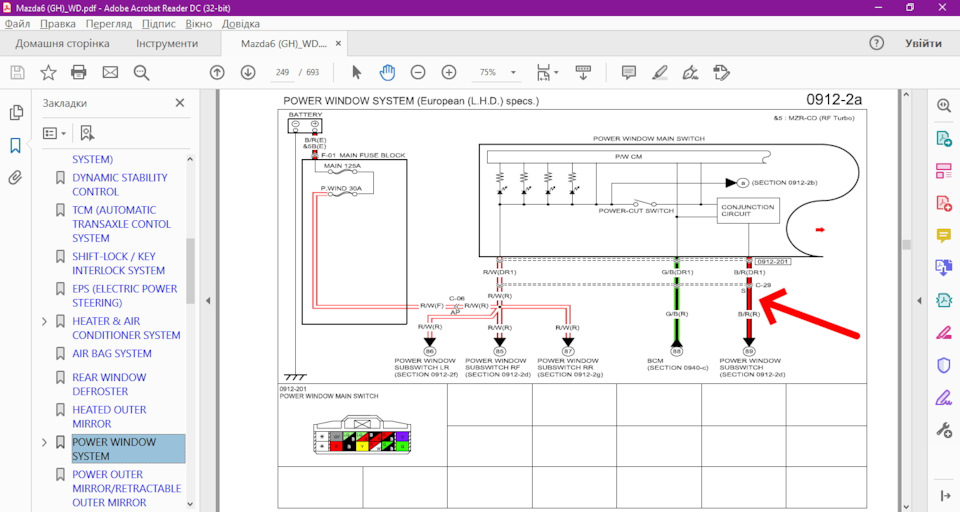Find current bookmark icon in bookmarks panel

tap(87, 133)
